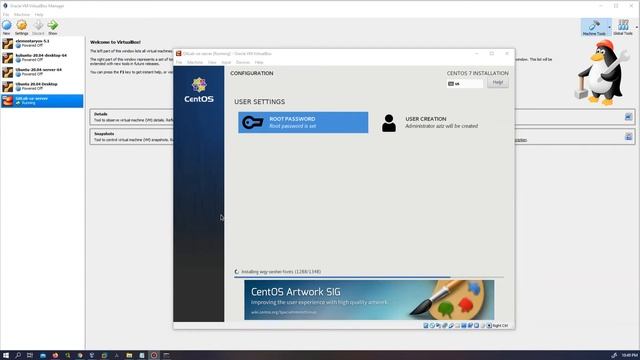Viewport: 640px width, 360px height.
Task: Select the Global Tools button
Action: 623,27
